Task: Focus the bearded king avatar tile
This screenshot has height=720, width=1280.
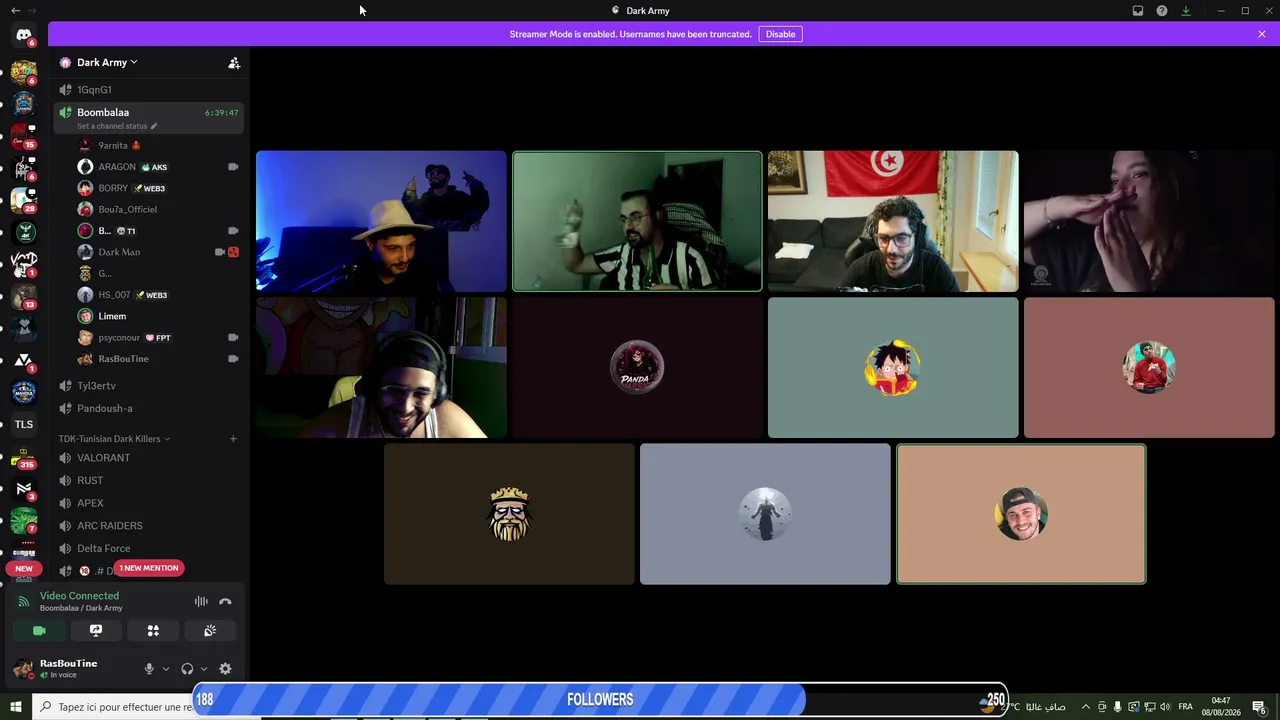Action: tap(509, 514)
